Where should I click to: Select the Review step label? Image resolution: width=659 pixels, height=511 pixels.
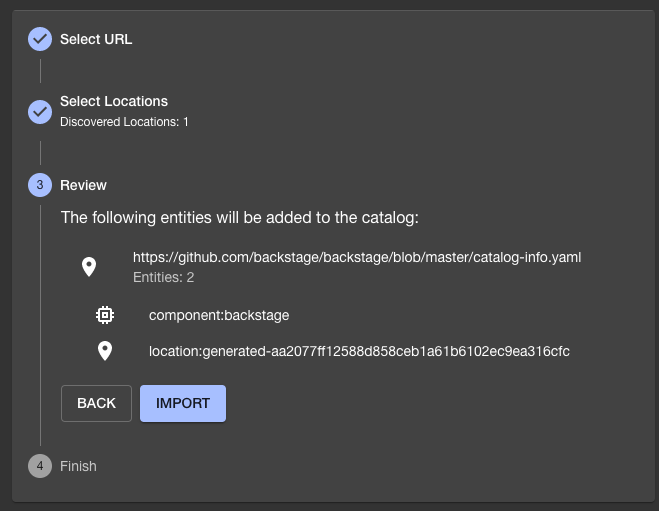coord(83,185)
